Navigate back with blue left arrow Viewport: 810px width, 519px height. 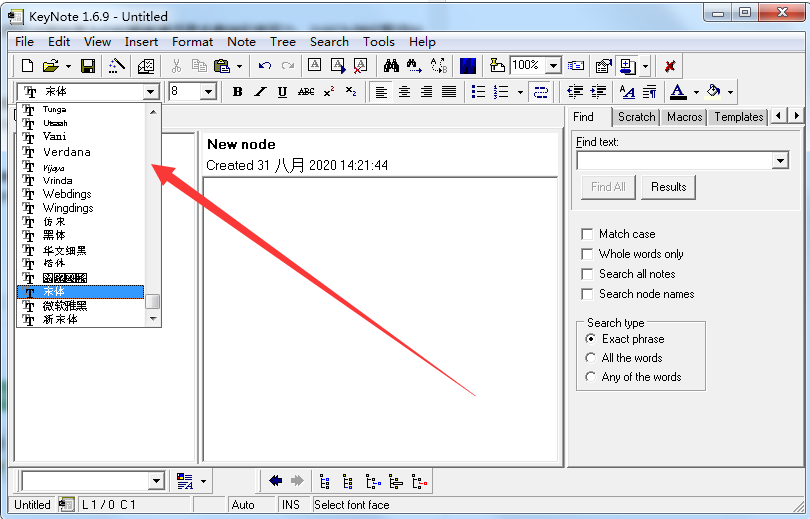click(x=275, y=481)
